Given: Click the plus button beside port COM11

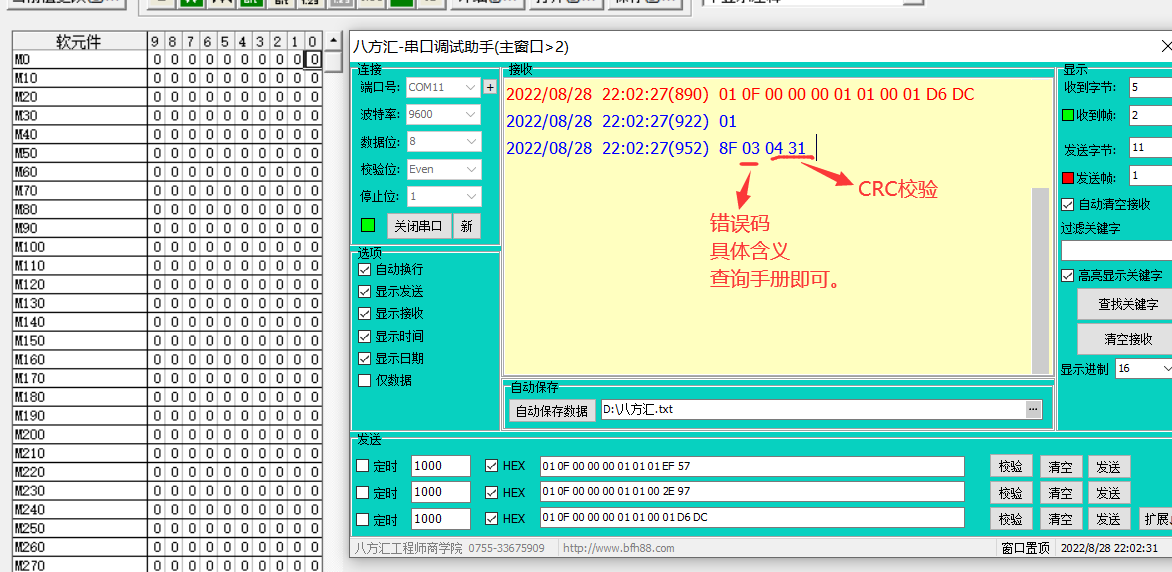Looking at the screenshot, I should click(x=490, y=87).
